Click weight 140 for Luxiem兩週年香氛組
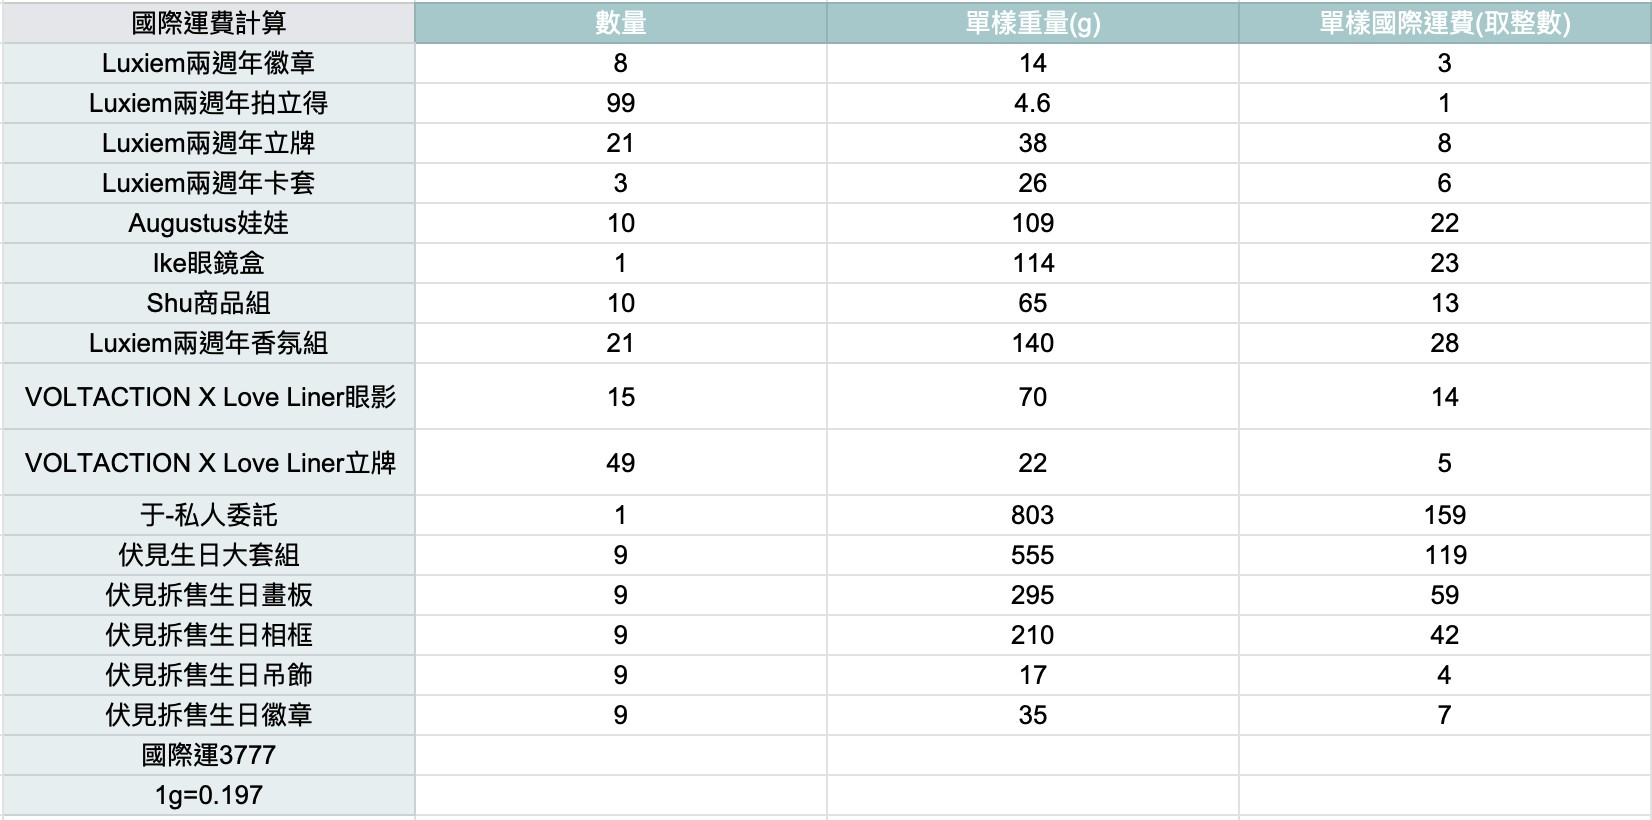Screen dimensions: 1652x820 click(1032, 343)
